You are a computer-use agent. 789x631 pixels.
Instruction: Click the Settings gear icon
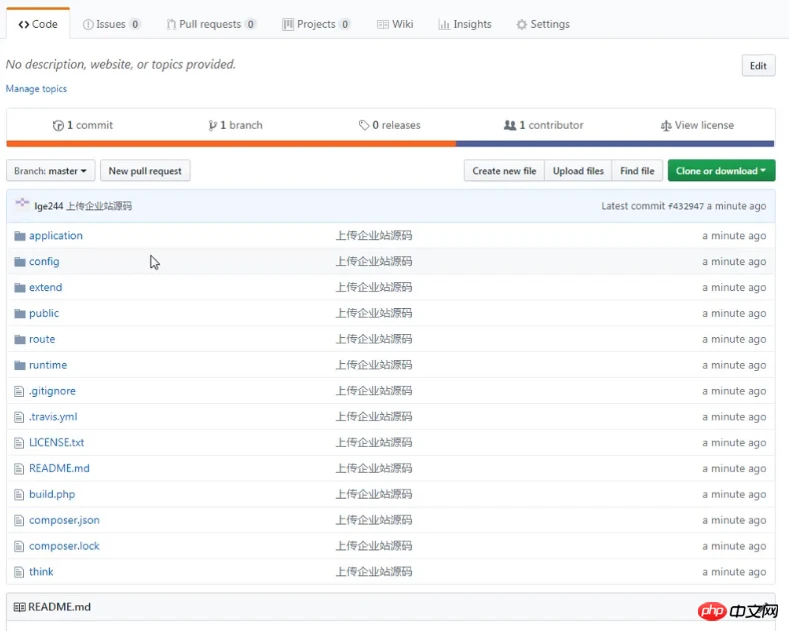point(522,25)
